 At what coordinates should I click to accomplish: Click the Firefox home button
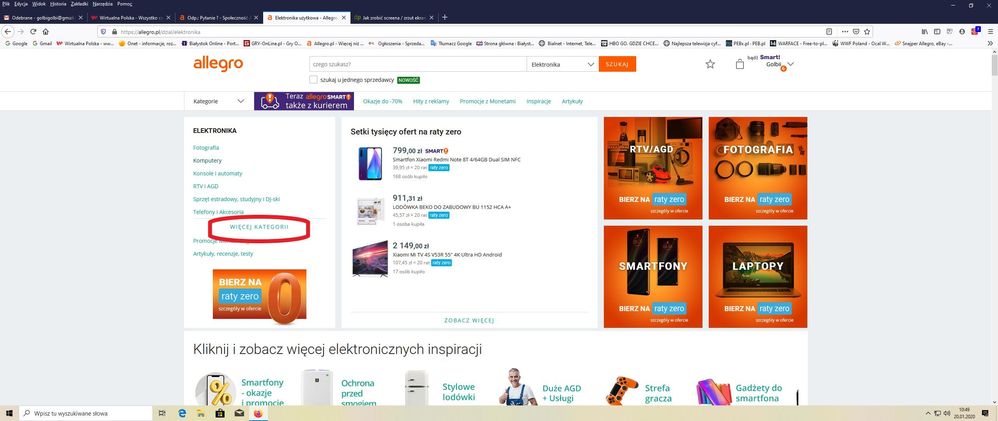point(46,31)
